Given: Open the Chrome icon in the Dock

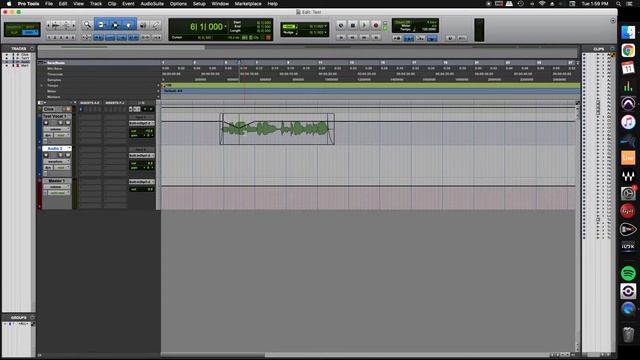Looking at the screenshot, I should pyautogui.click(x=628, y=50).
